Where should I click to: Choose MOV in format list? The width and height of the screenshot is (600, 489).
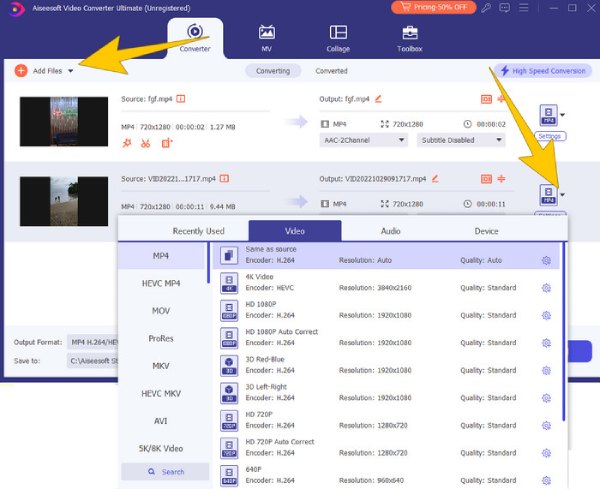(x=161, y=311)
